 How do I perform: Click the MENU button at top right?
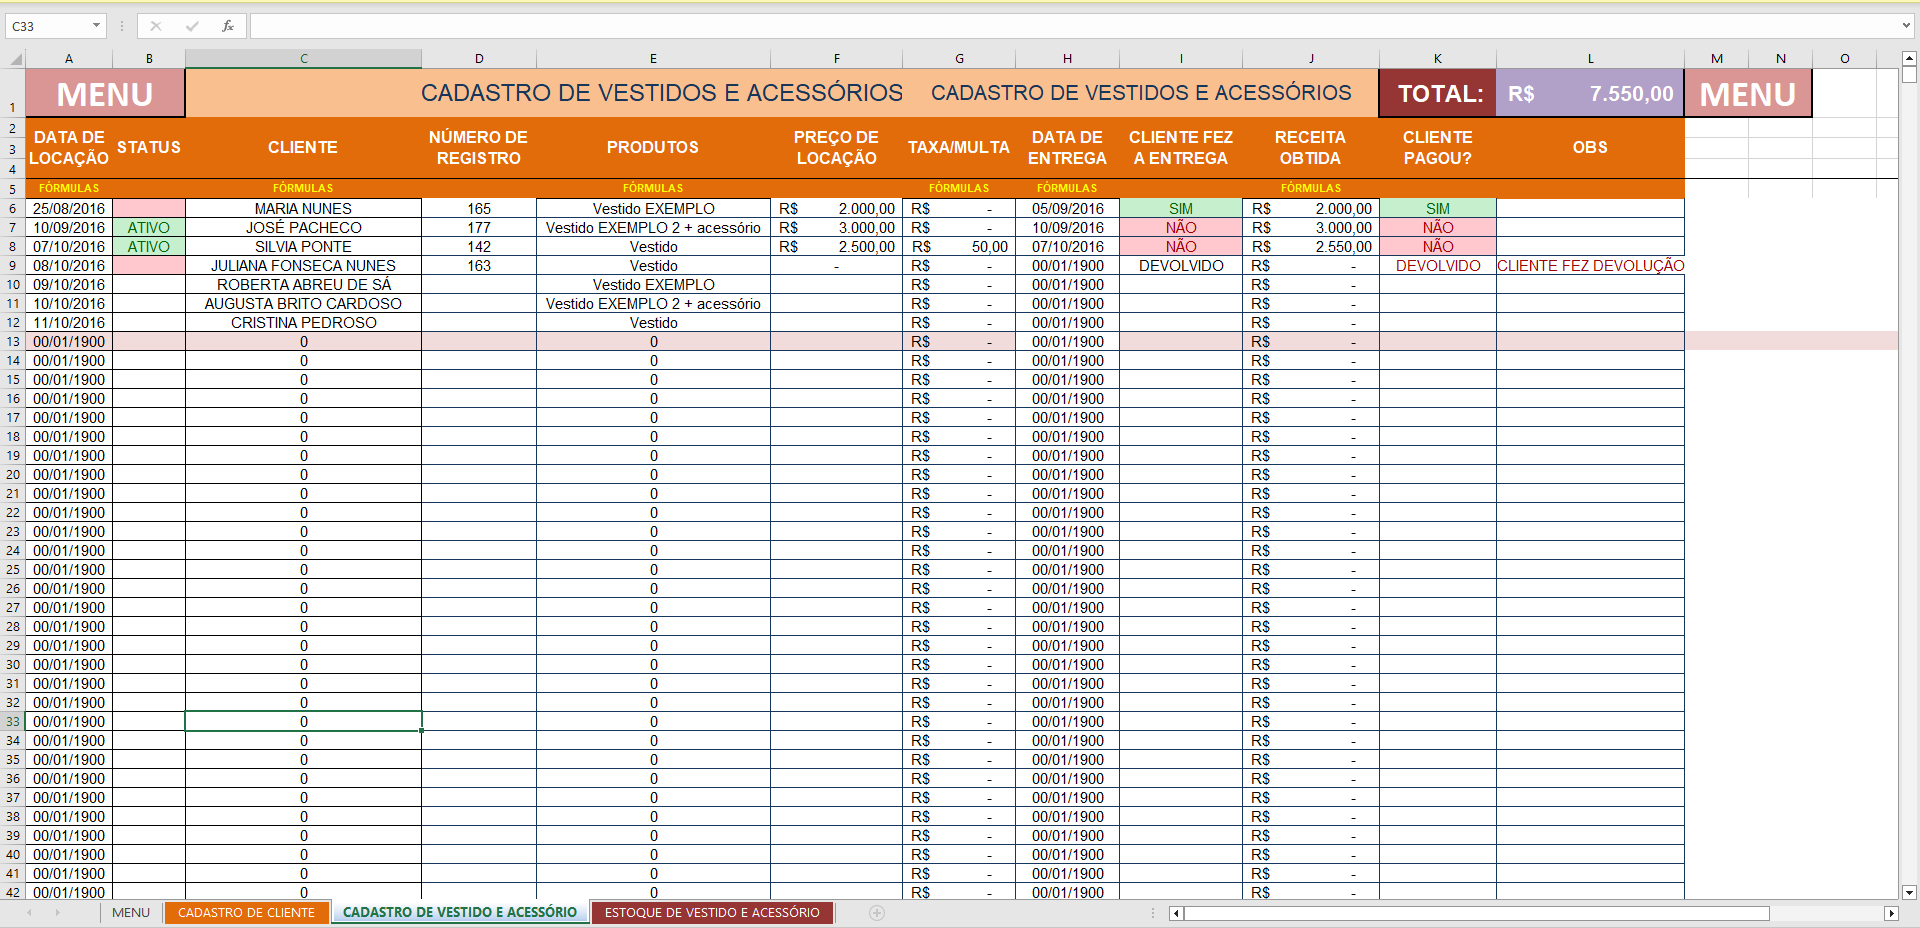[1747, 93]
